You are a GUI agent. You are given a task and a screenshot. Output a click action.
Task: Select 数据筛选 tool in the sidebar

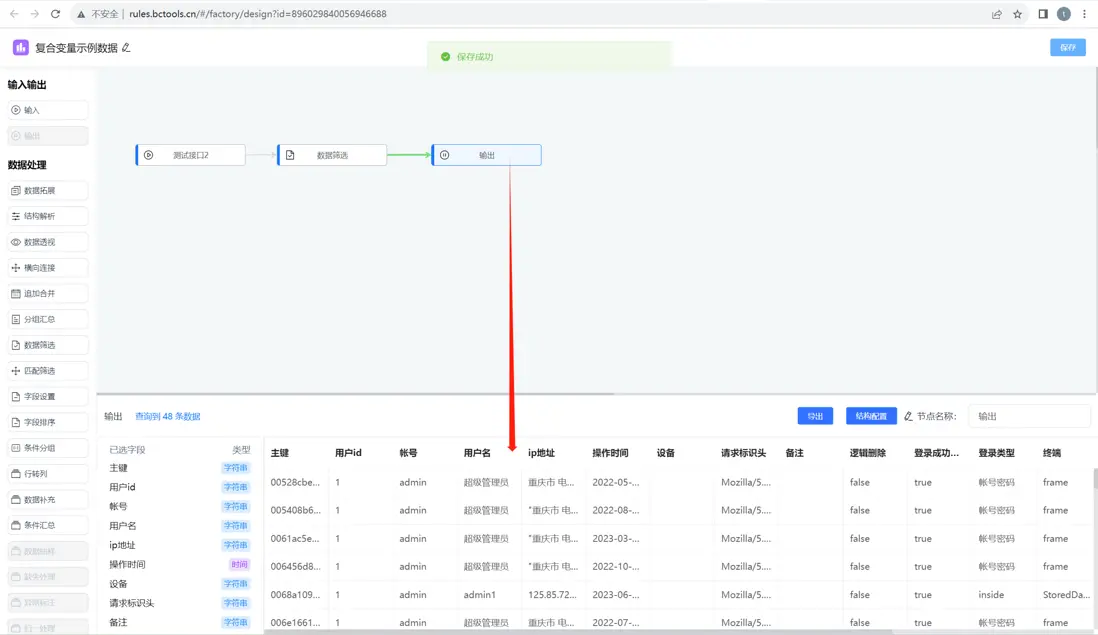tap(48, 345)
